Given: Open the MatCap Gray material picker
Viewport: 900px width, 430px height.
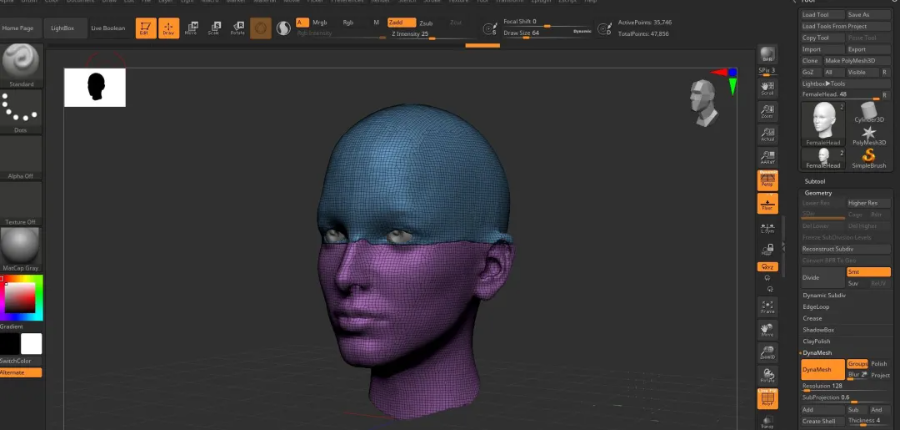Looking at the screenshot, I should pos(21,249).
